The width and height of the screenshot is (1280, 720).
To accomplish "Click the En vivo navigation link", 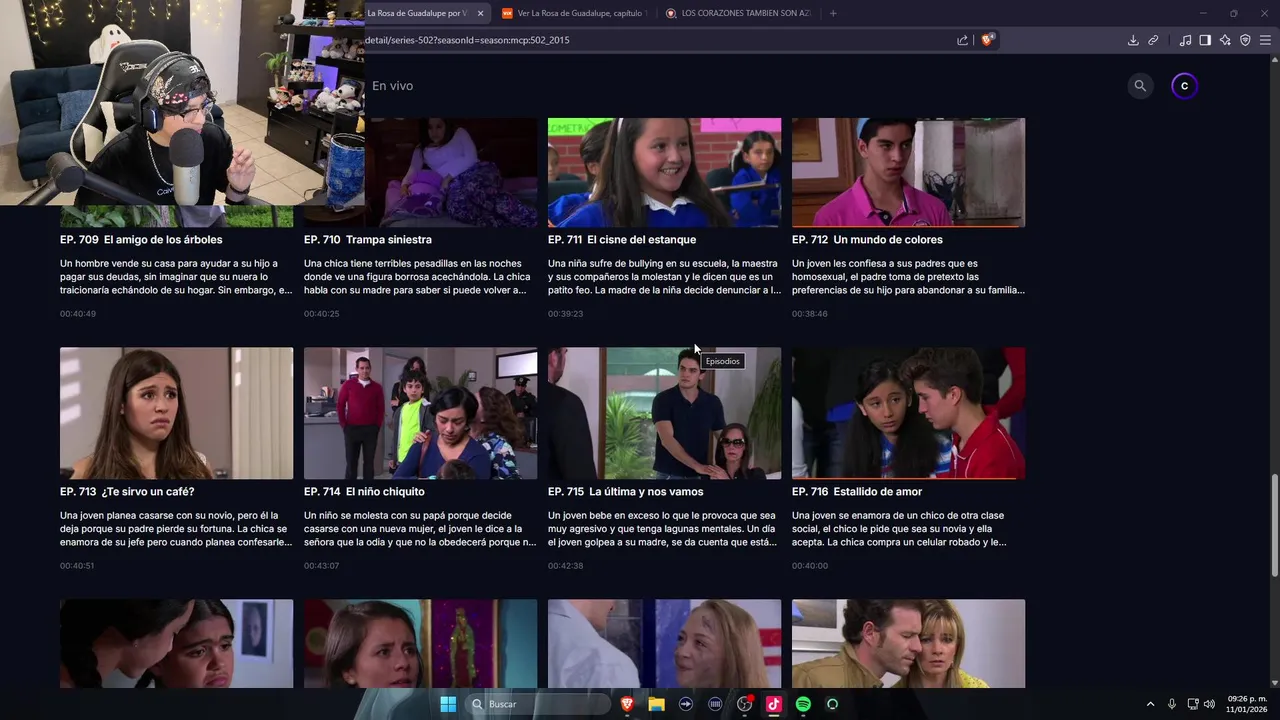I will [x=392, y=86].
